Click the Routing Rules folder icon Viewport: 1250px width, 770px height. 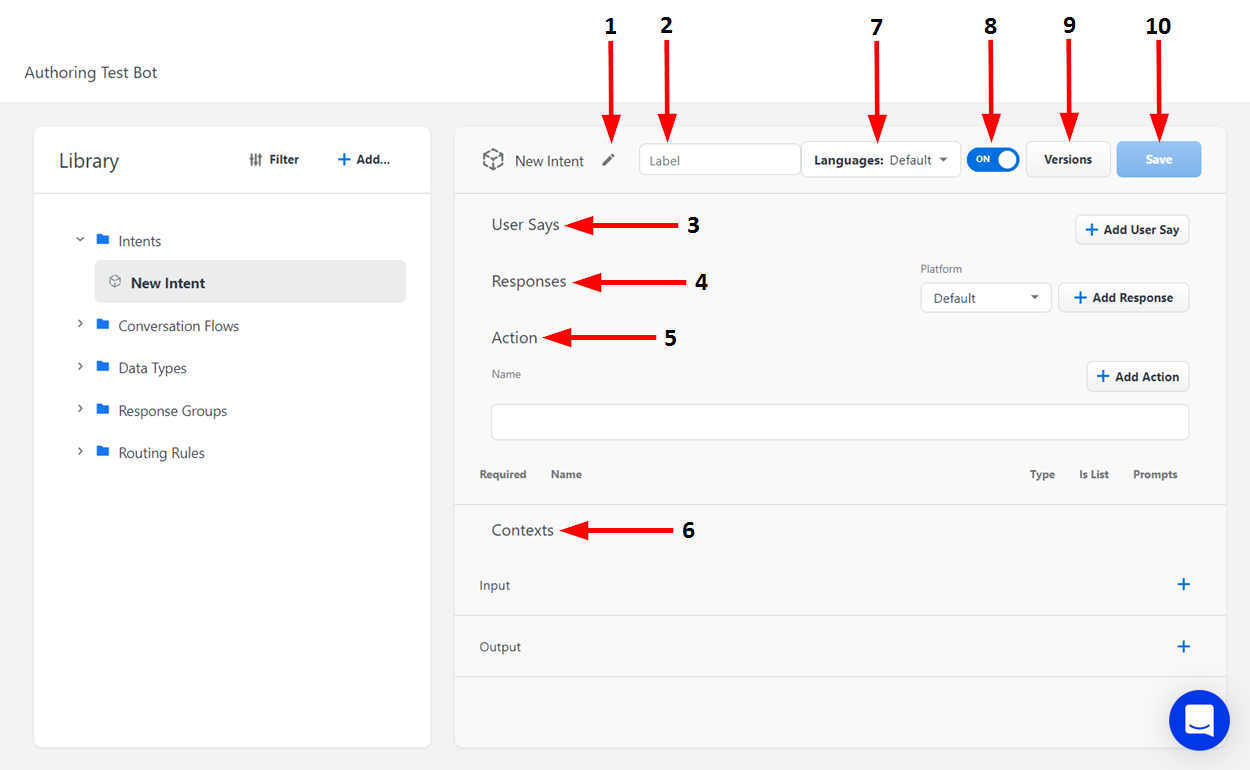[x=102, y=452]
